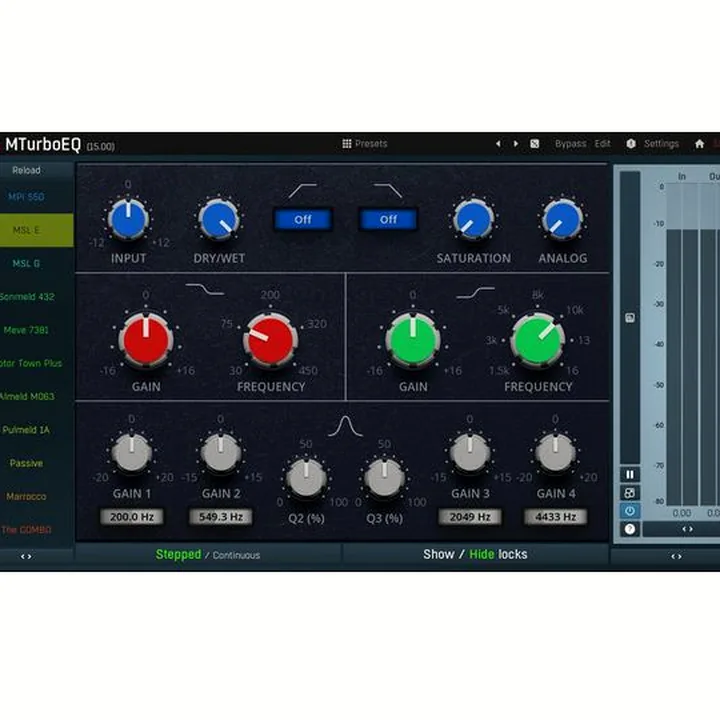Viewport: 720px width, 720px height.
Task: Click the Q2 (%) knob
Action: tap(306, 477)
